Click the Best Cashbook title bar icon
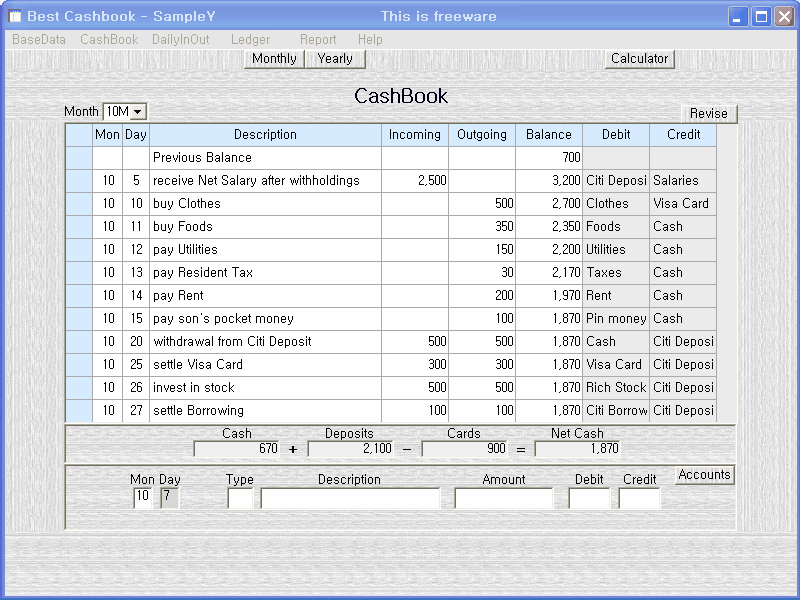 point(15,16)
